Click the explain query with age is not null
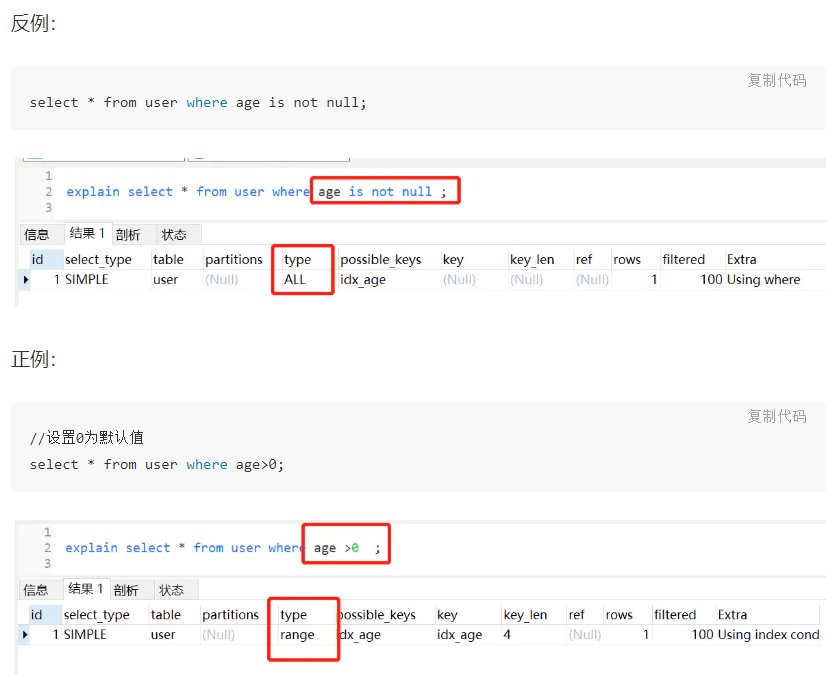The height and width of the screenshot is (683, 839). click(x=256, y=192)
